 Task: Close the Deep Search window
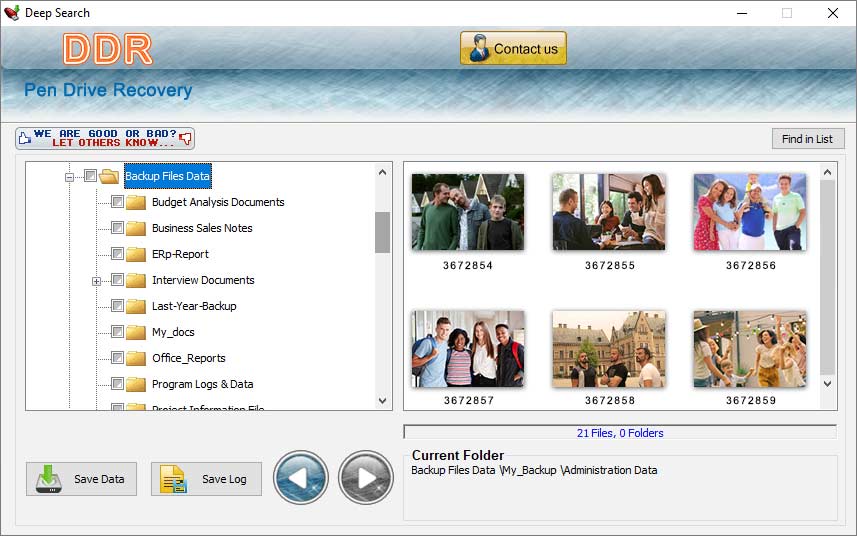(832, 13)
